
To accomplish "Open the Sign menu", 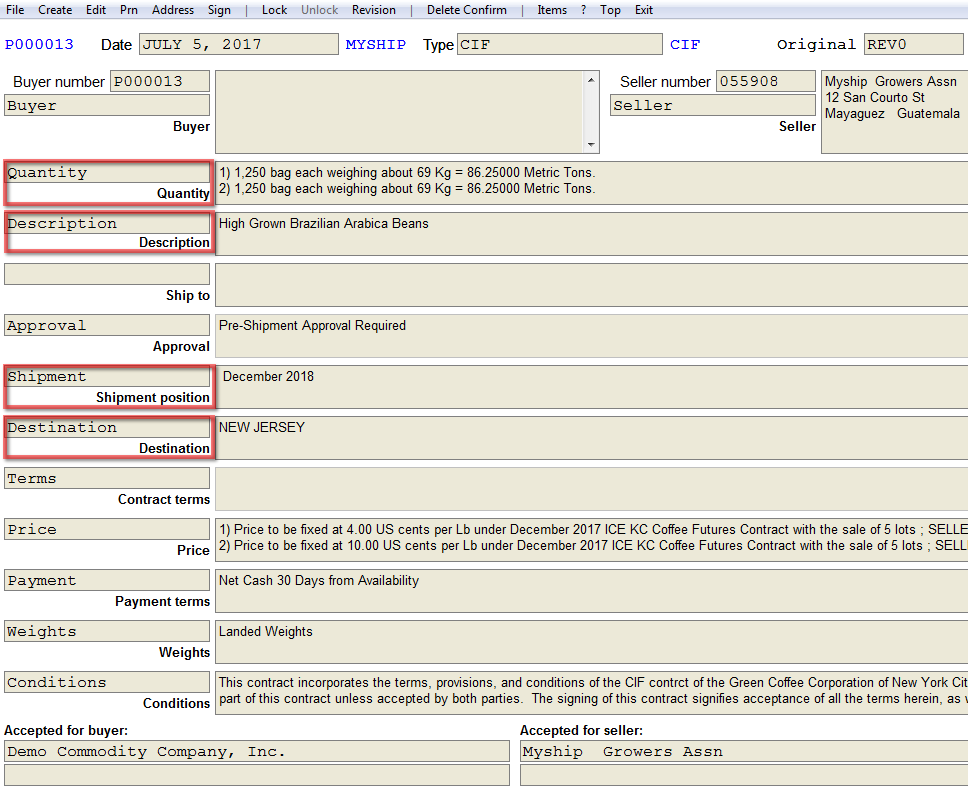I will click(219, 10).
